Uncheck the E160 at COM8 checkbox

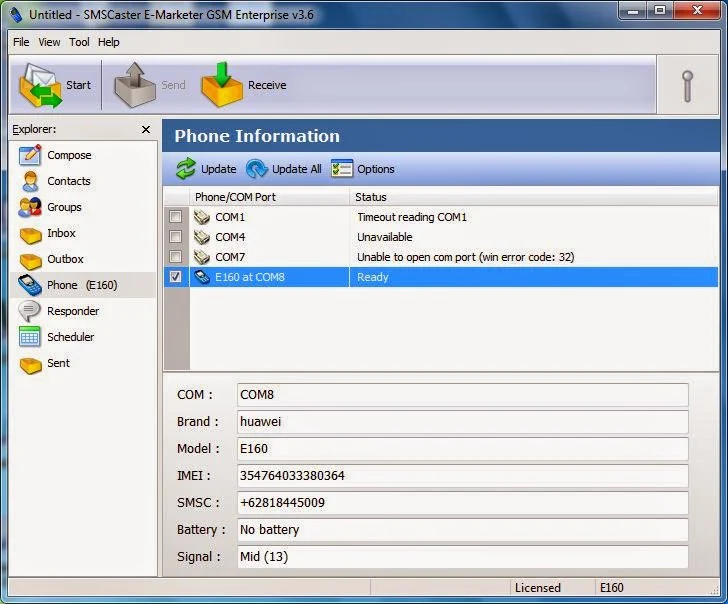coord(176,277)
